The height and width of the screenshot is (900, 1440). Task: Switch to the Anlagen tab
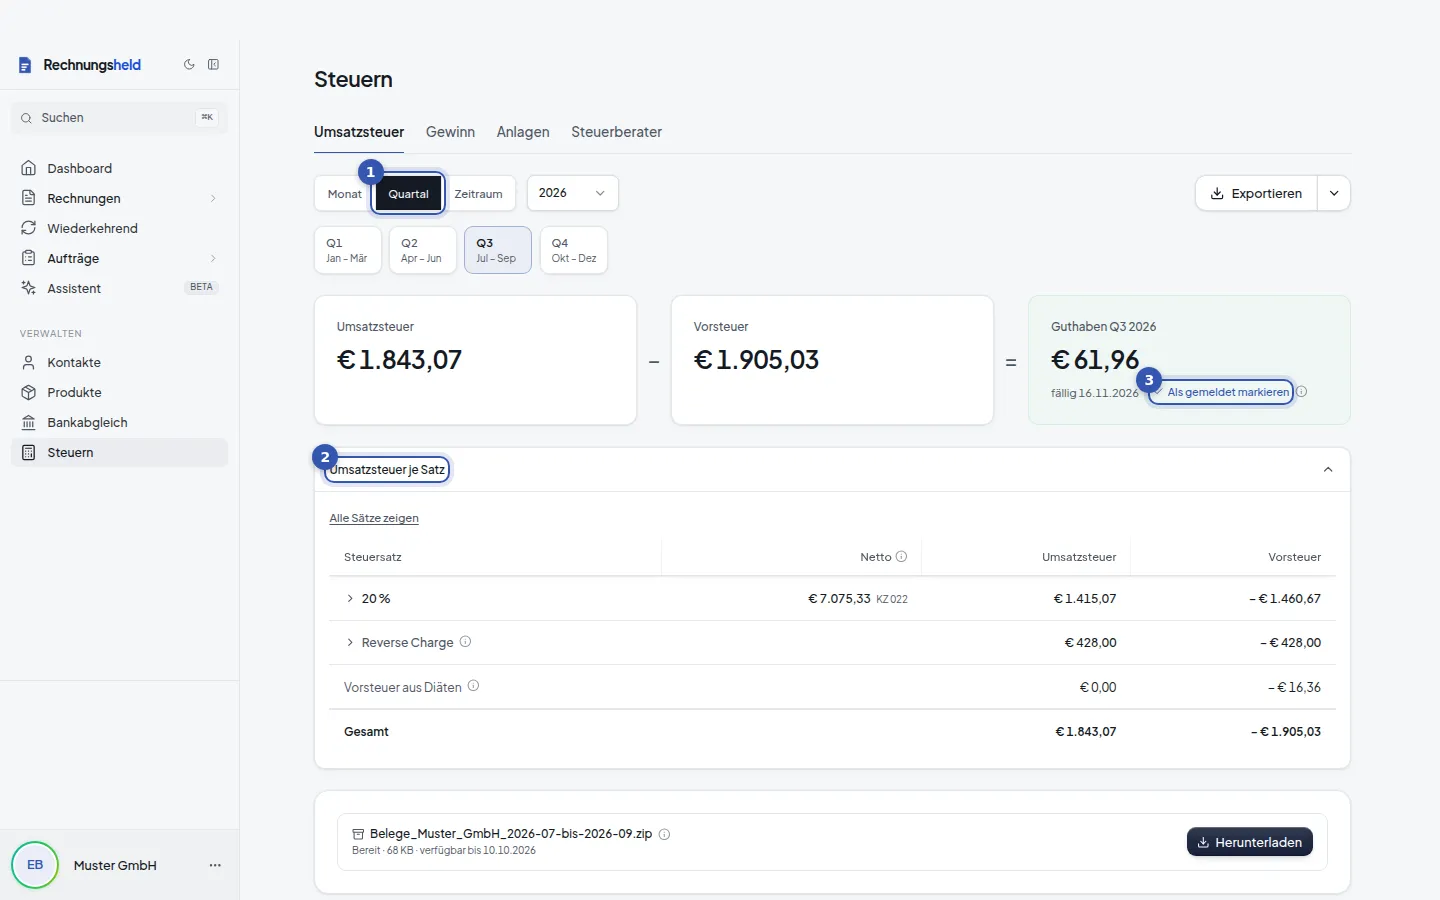523,132
